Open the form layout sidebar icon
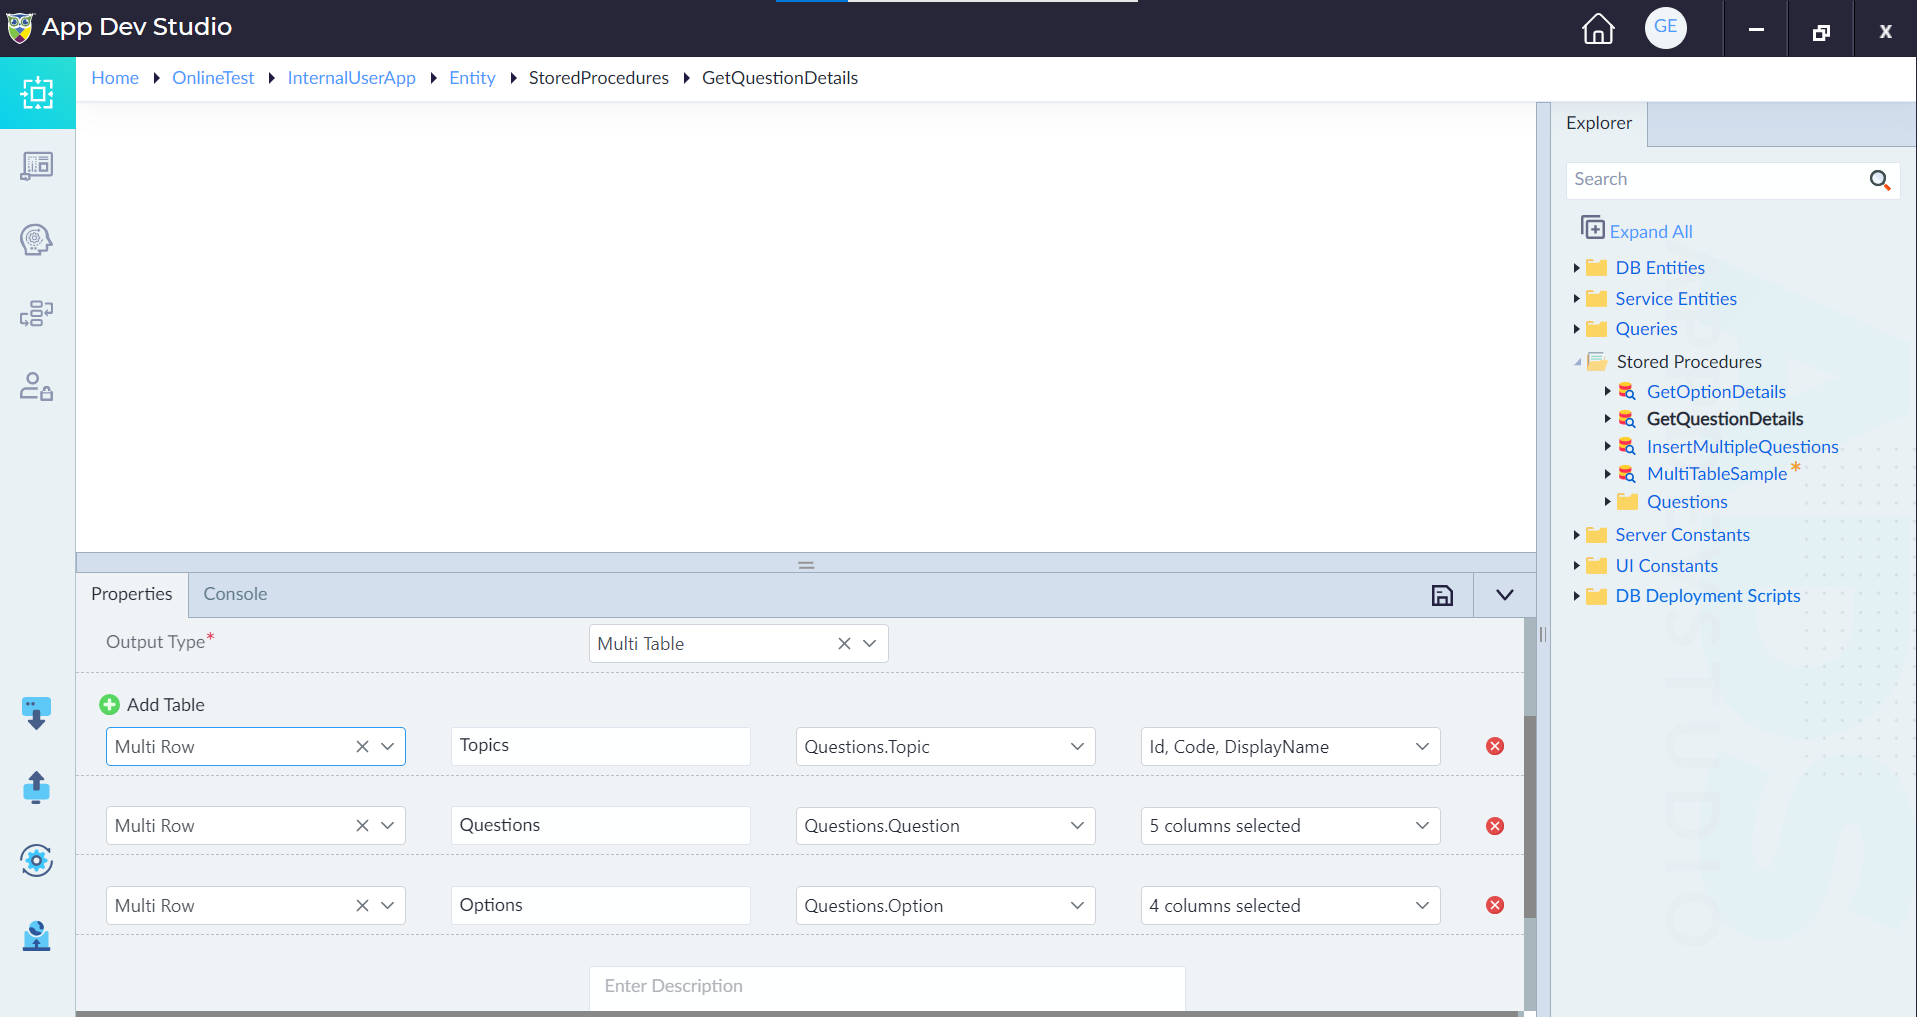The height and width of the screenshot is (1017, 1917). tap(37, 166)
